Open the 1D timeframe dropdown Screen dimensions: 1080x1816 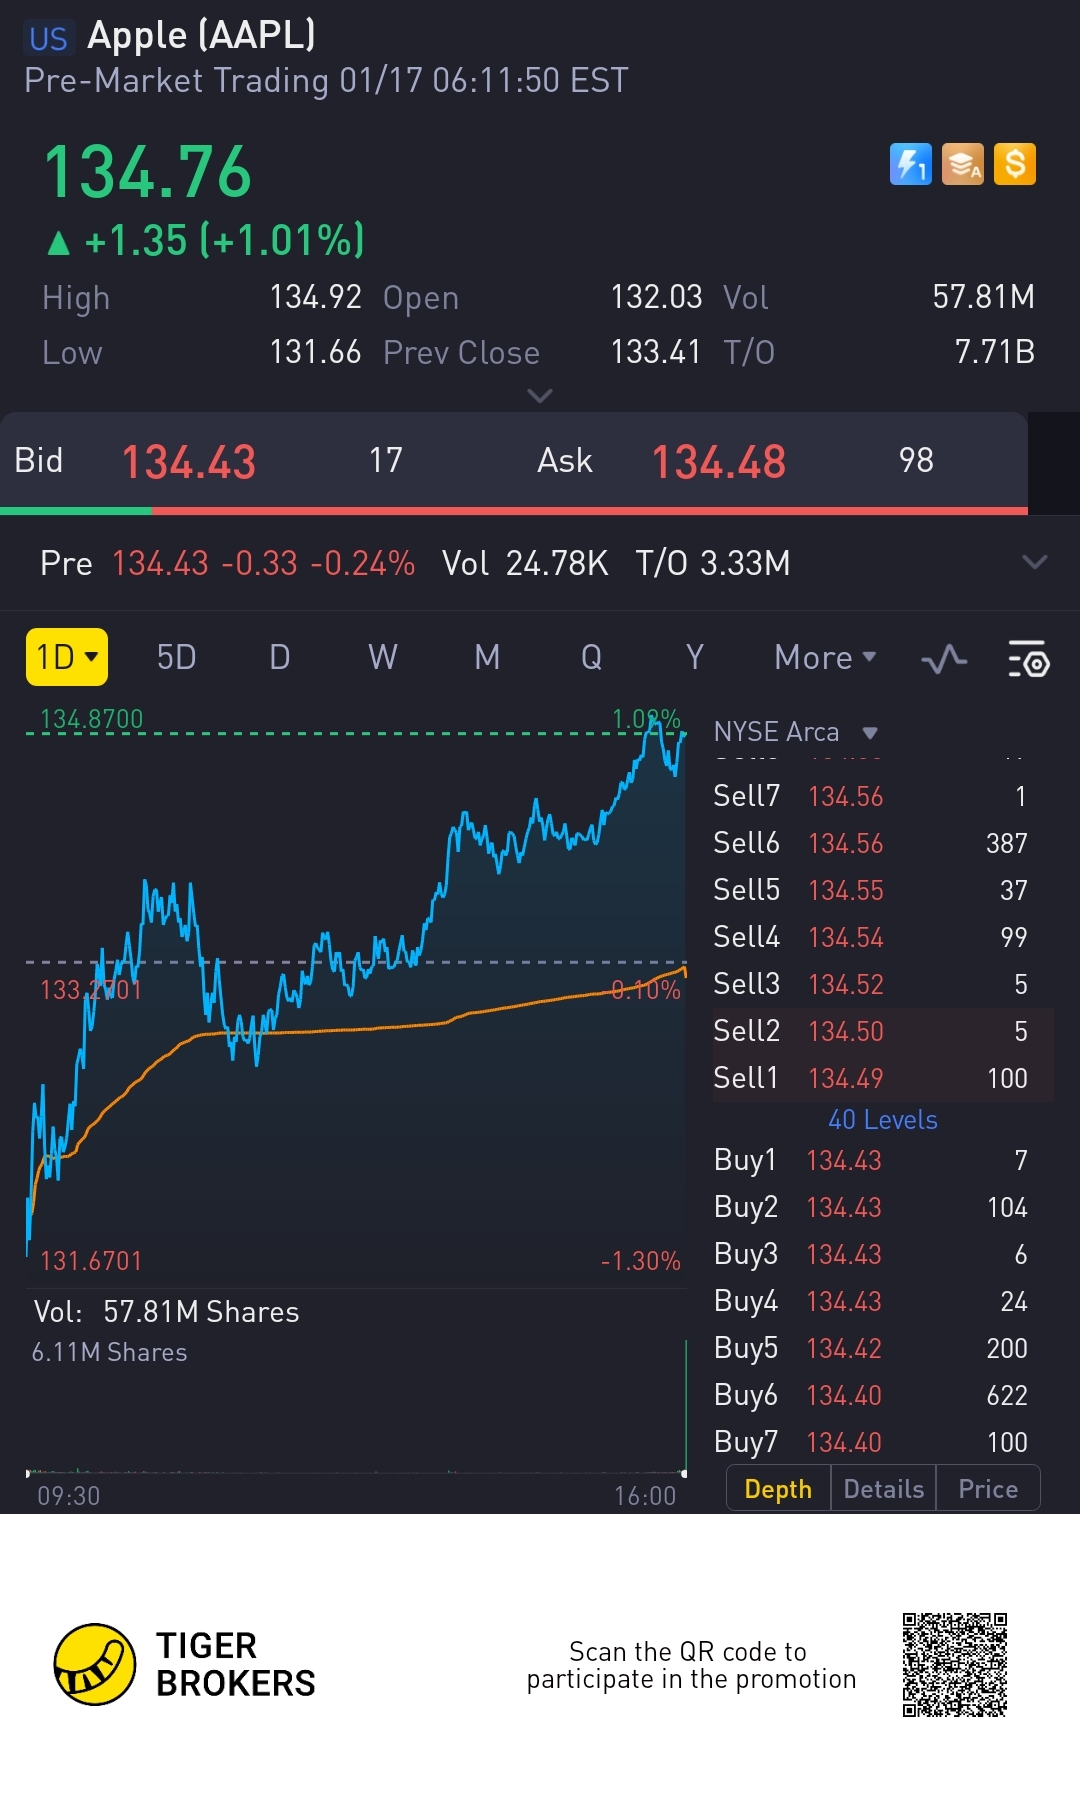click(x=67, y=657)
